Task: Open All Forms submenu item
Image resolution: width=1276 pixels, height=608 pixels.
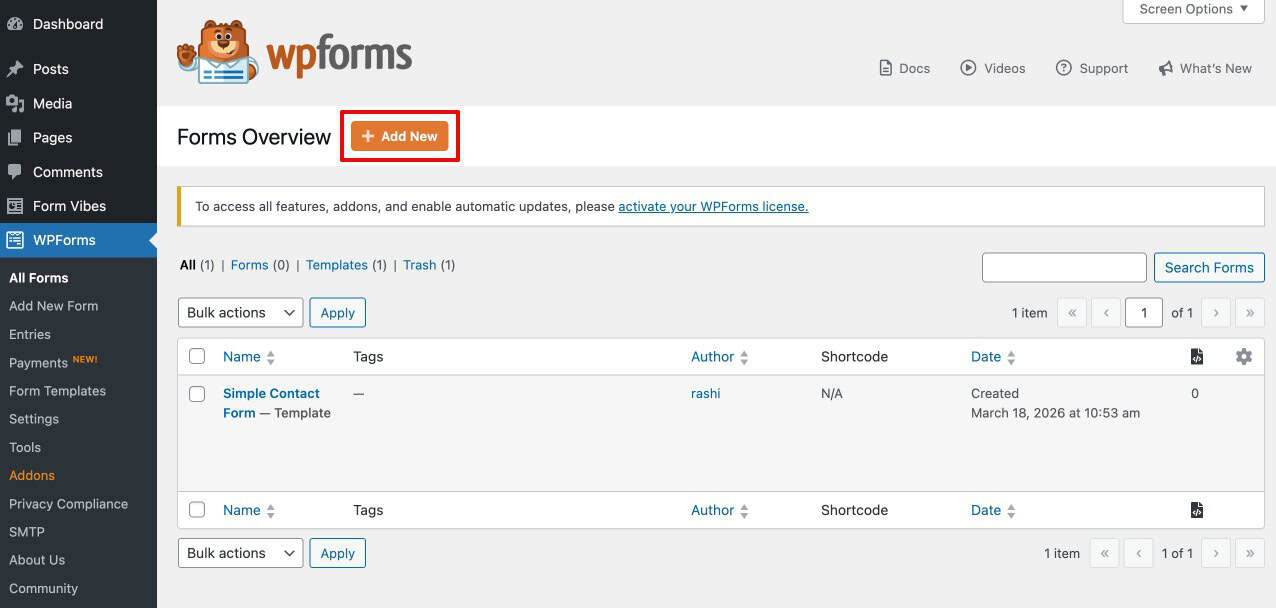Action: [39, 278]
